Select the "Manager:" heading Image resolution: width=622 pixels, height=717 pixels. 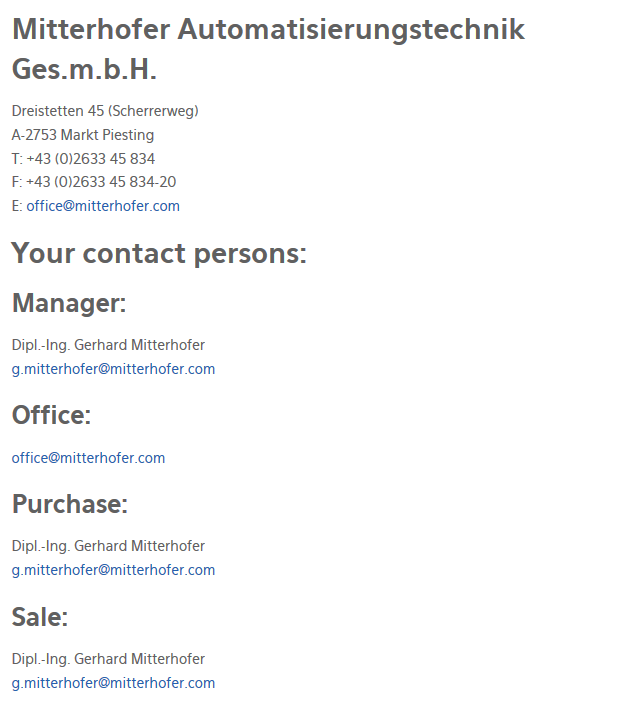point(69,303)
